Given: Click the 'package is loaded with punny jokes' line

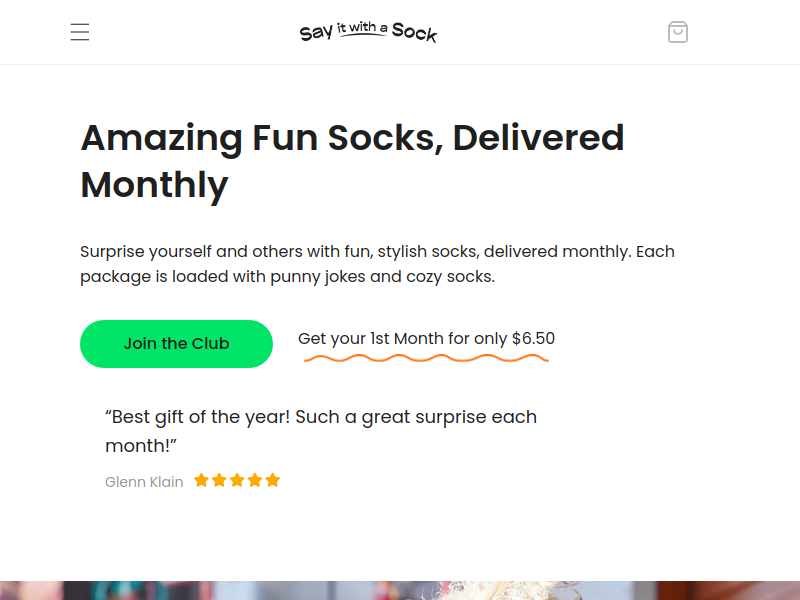Looking at the screenshot, I should [287, 276].
